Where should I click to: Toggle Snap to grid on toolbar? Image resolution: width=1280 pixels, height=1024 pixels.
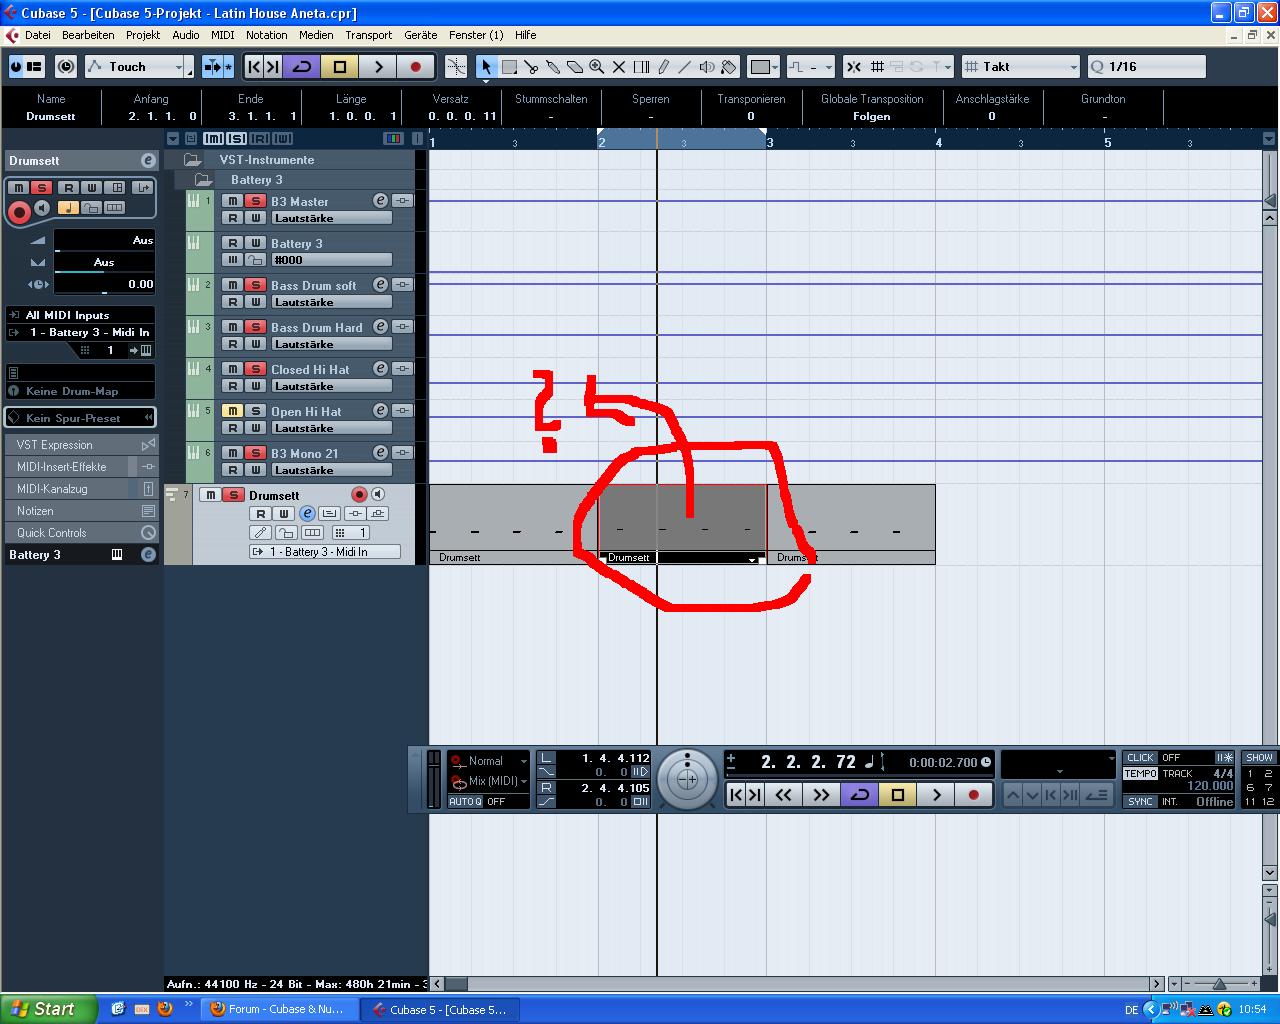(x=853, y=67)
